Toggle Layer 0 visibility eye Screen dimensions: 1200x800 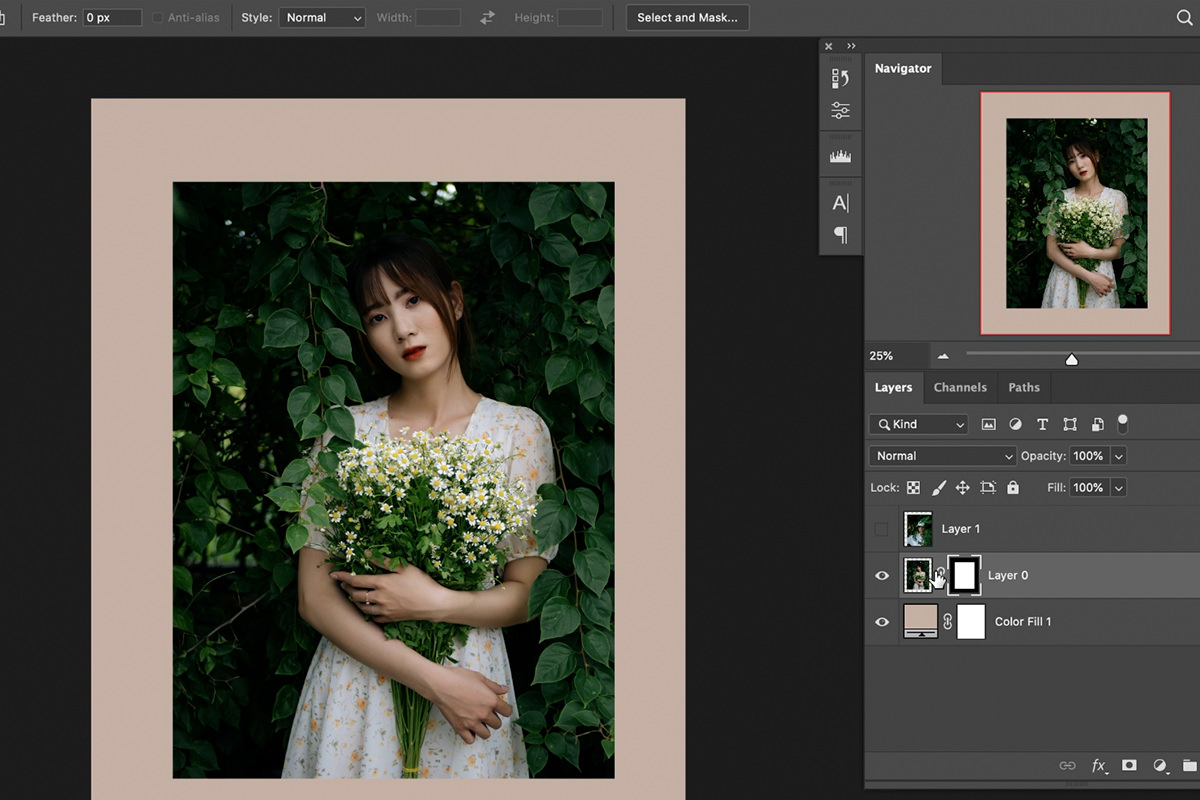click(881, 575)
